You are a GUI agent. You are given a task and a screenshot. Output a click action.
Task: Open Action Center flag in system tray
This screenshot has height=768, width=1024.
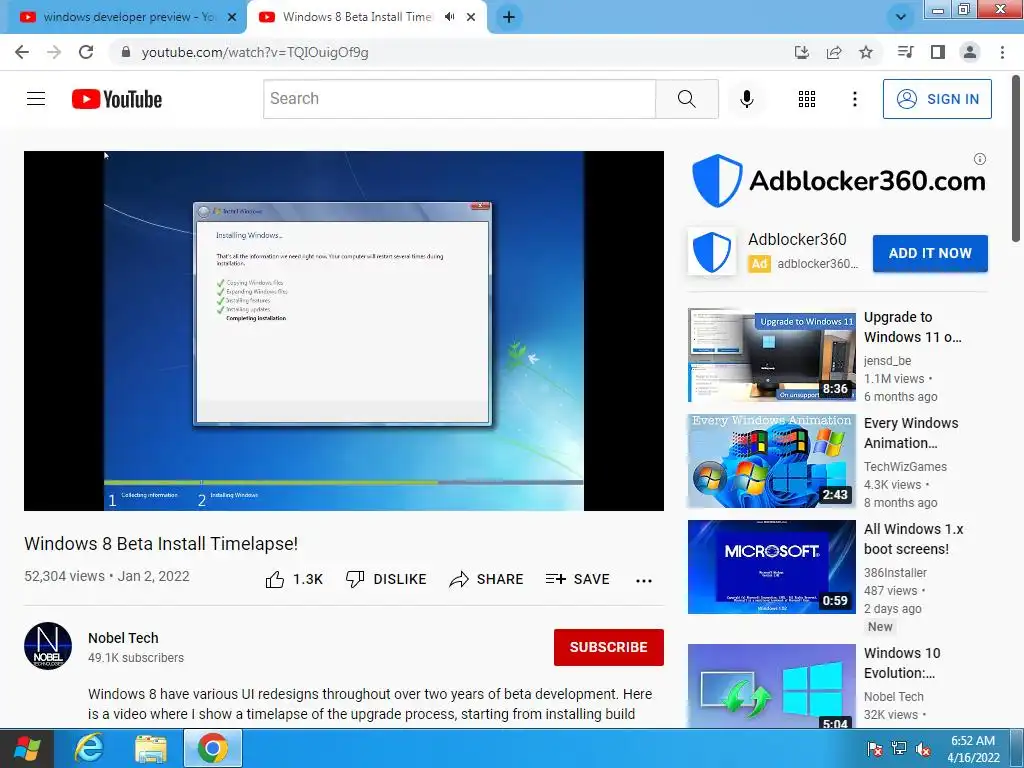point(874,749)
